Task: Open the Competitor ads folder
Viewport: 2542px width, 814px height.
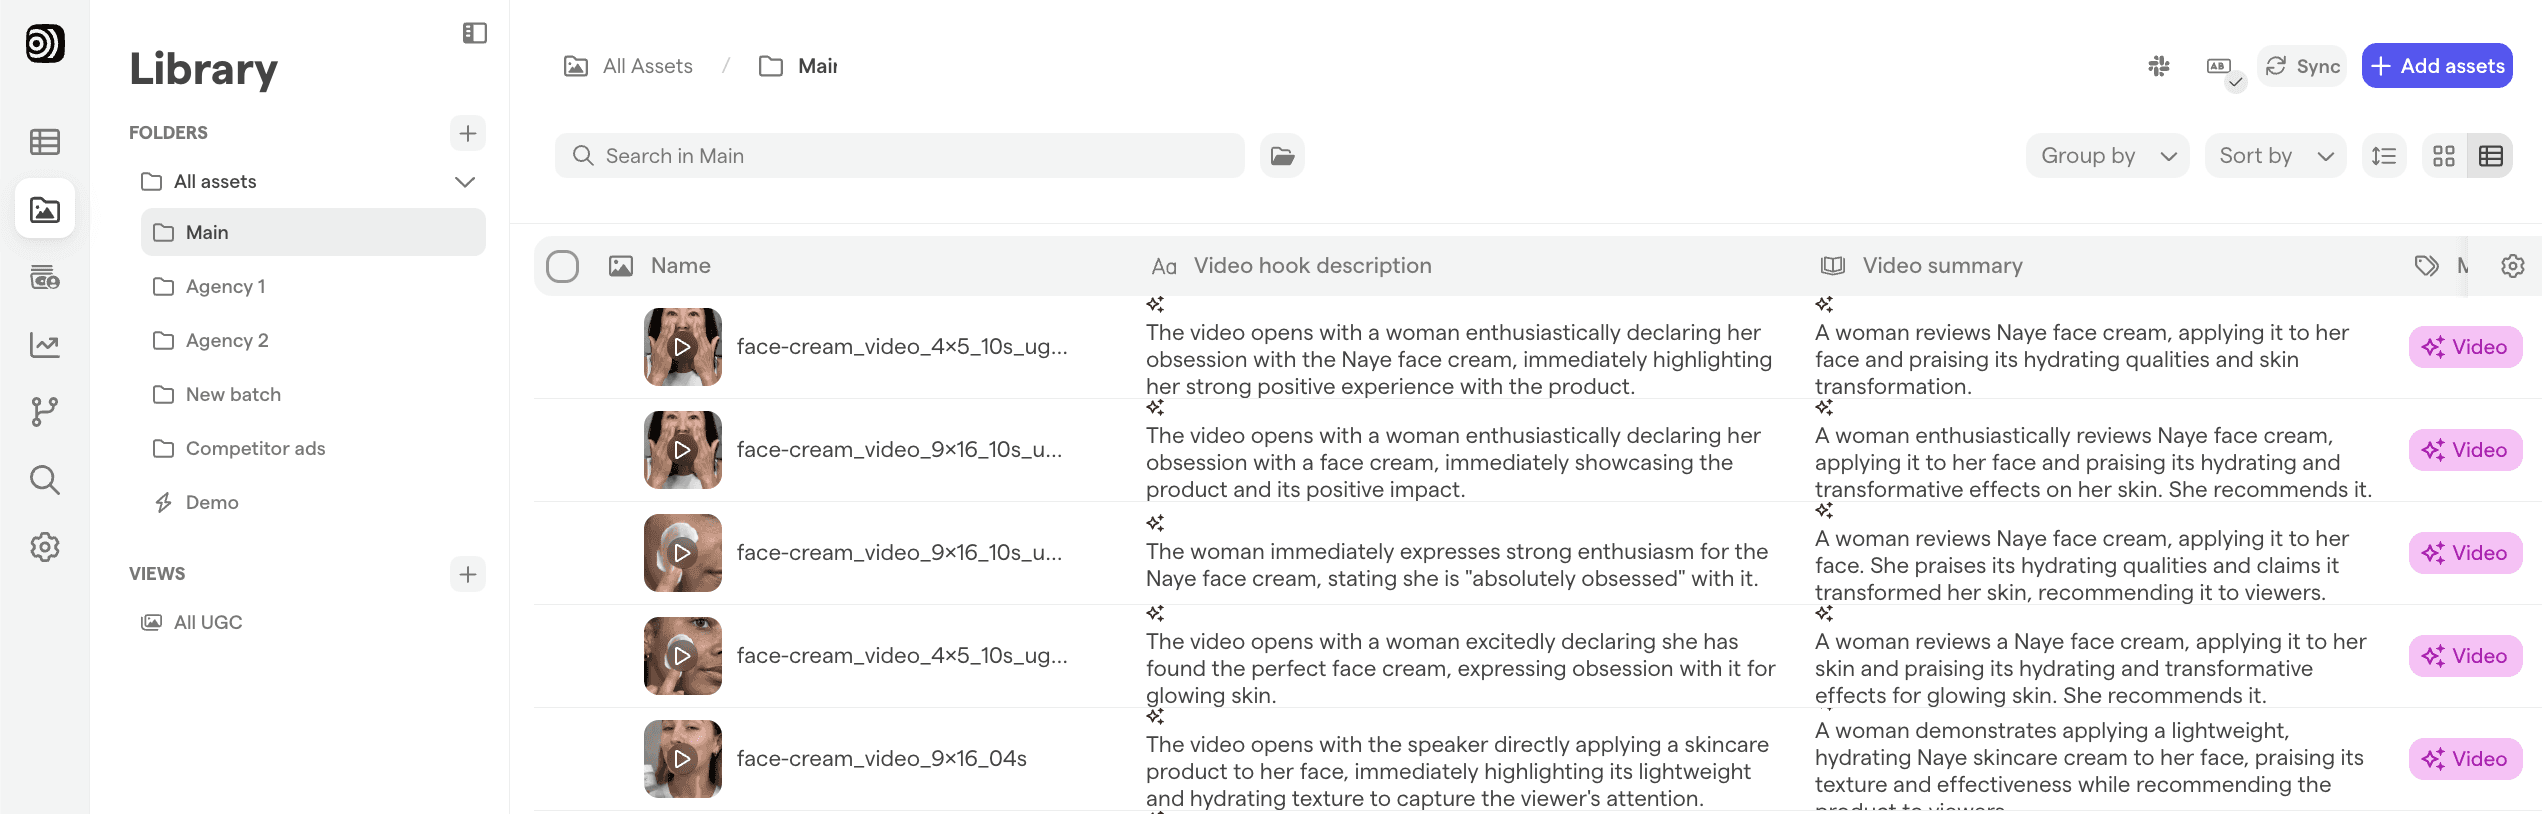Action: 313,448
